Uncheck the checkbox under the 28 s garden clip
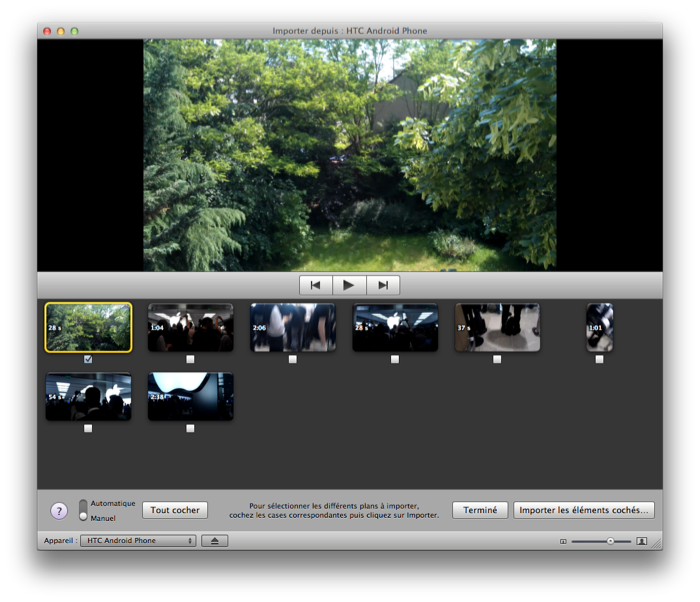Viewport: 700px width, 602px height. pyautogui.click(x=88, y=359)
